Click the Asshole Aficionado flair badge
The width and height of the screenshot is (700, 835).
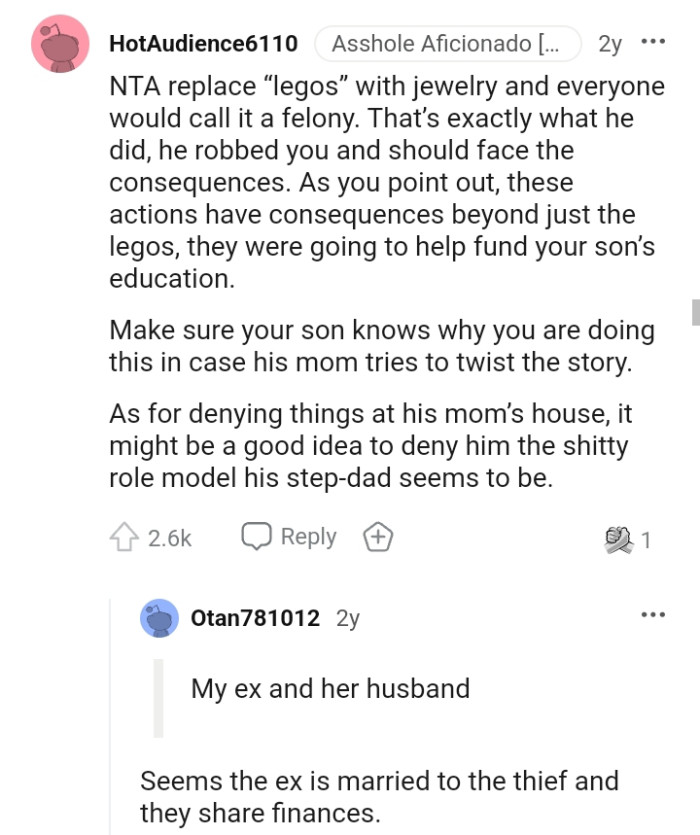point(447,44)
